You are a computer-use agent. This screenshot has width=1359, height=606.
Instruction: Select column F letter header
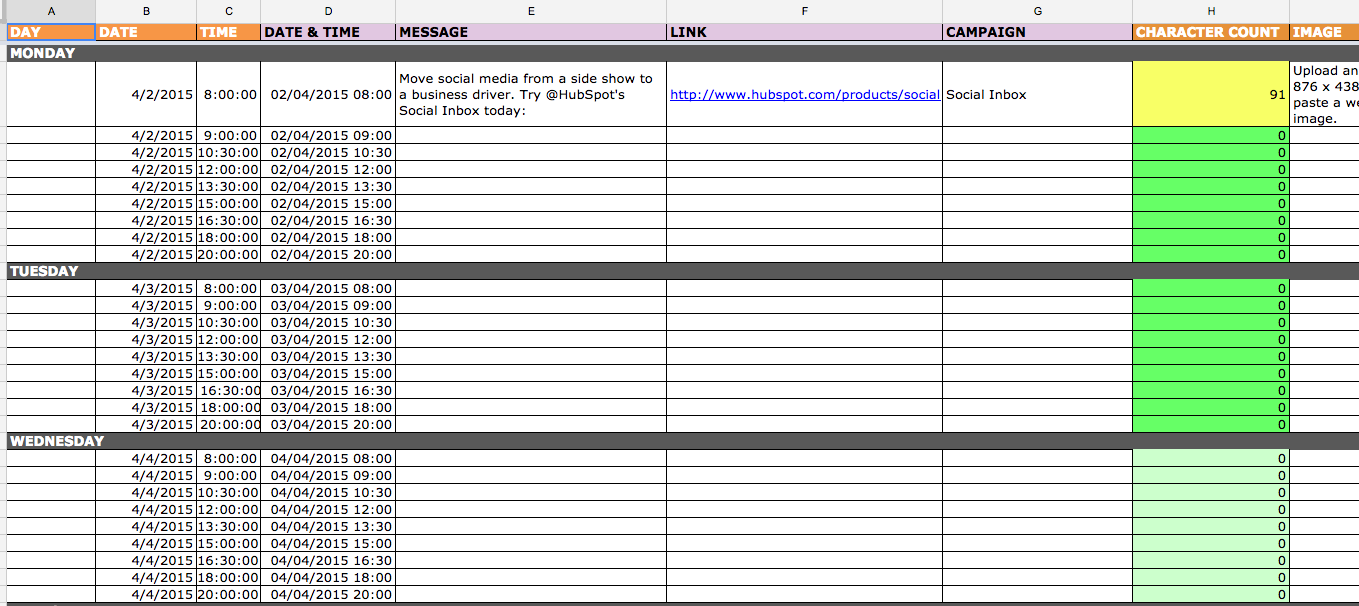click(x=805, y=11)
